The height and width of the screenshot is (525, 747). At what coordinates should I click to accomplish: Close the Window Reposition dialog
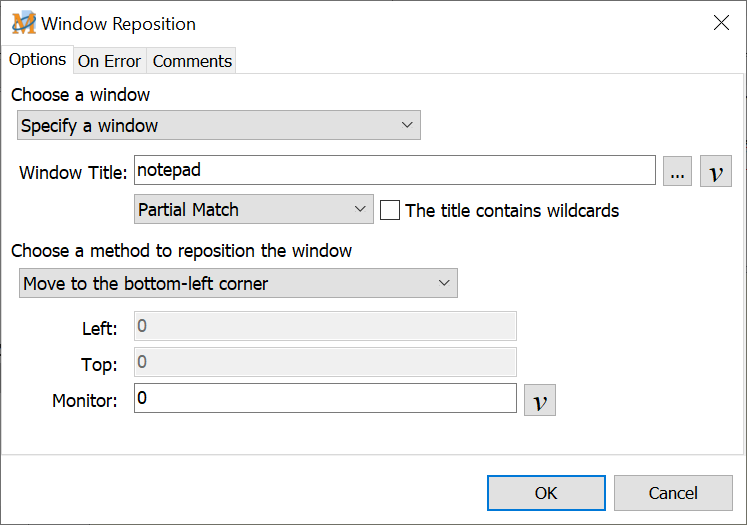click(720, 23)
